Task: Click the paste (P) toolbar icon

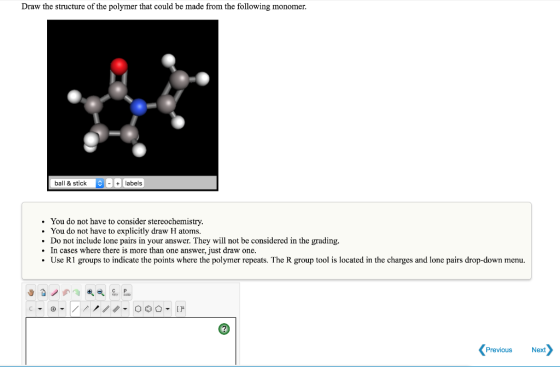Action: [126, 292]
